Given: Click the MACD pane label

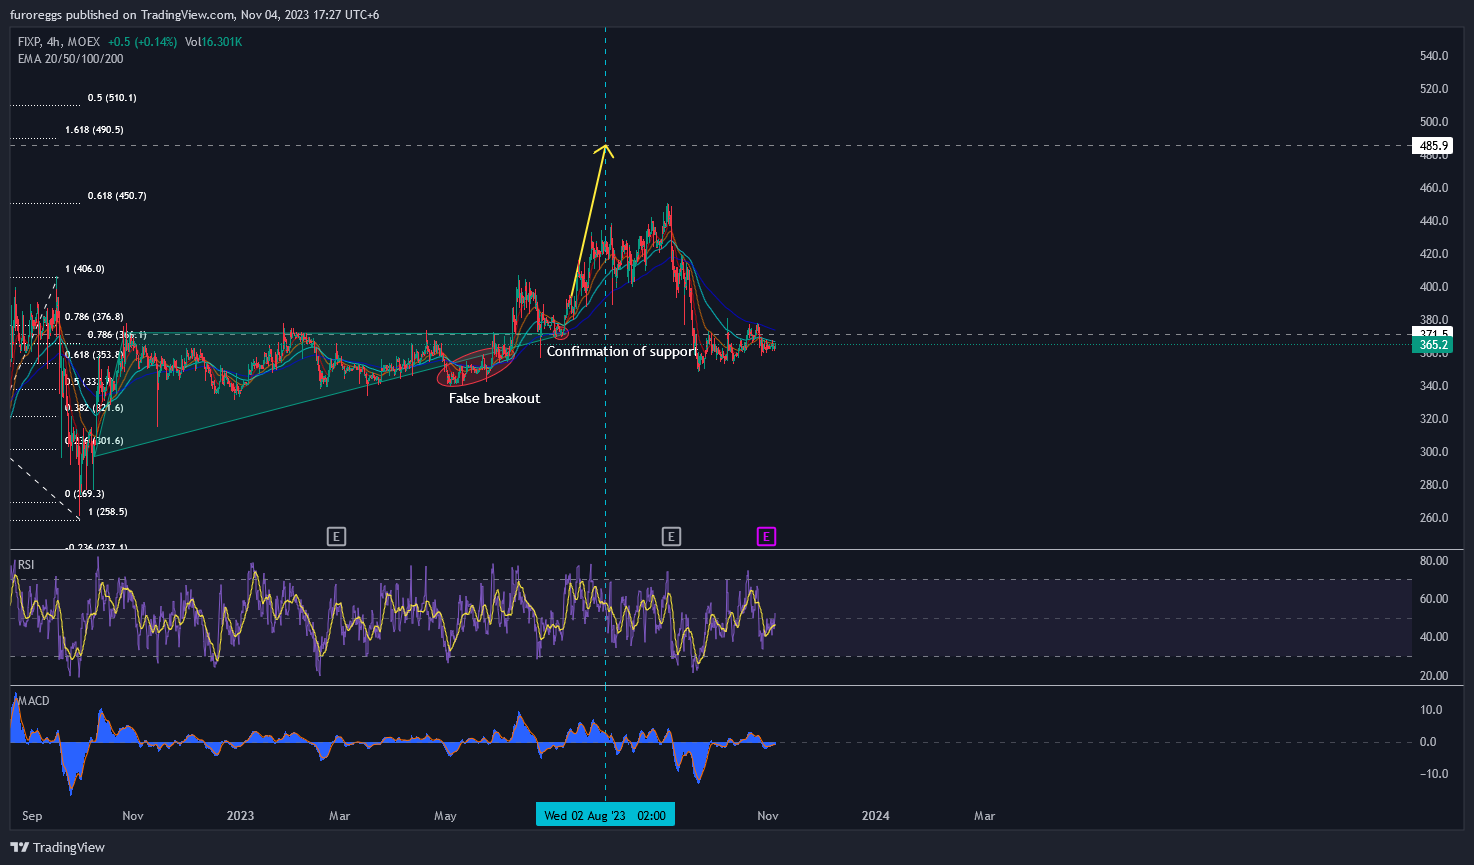Looking at the screenshot, I should click(34, 701).
